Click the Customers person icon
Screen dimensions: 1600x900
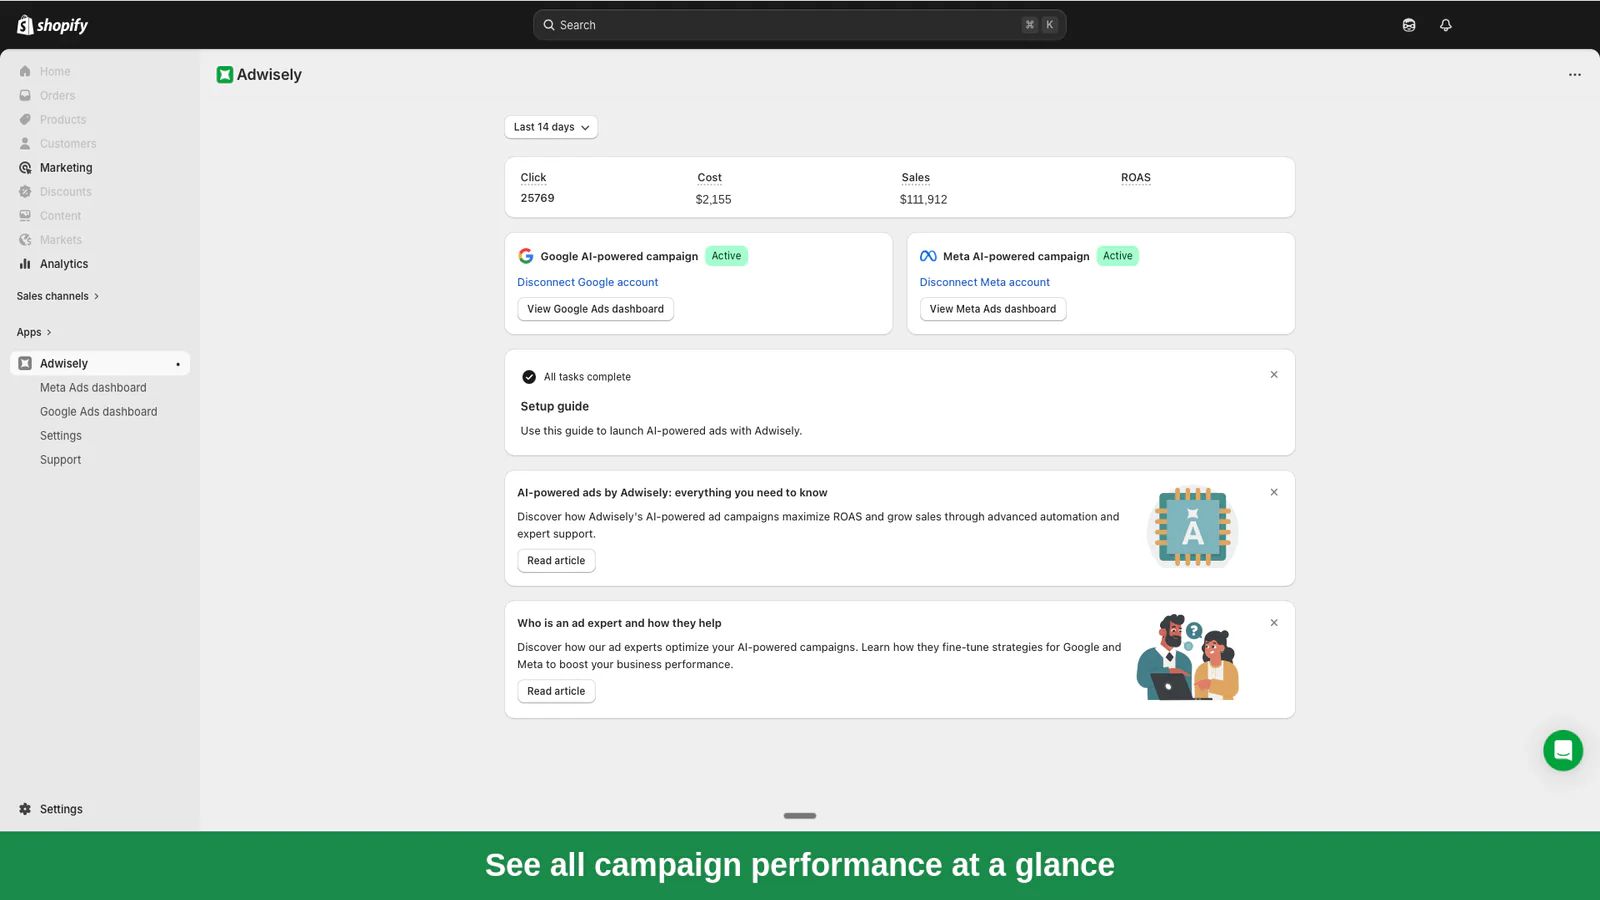[25, 143]
